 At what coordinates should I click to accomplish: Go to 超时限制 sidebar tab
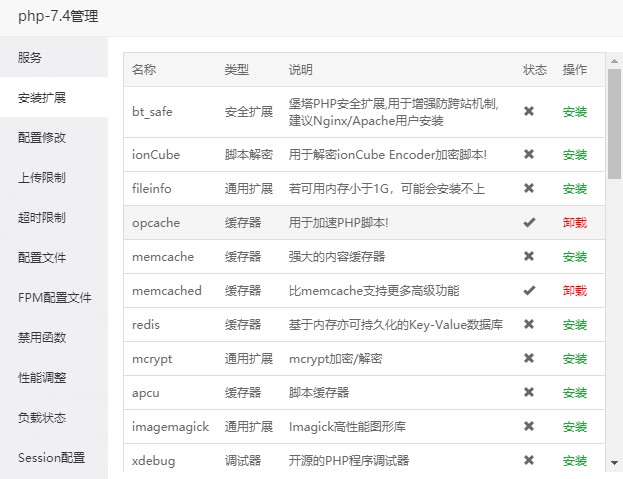point(54,217)
